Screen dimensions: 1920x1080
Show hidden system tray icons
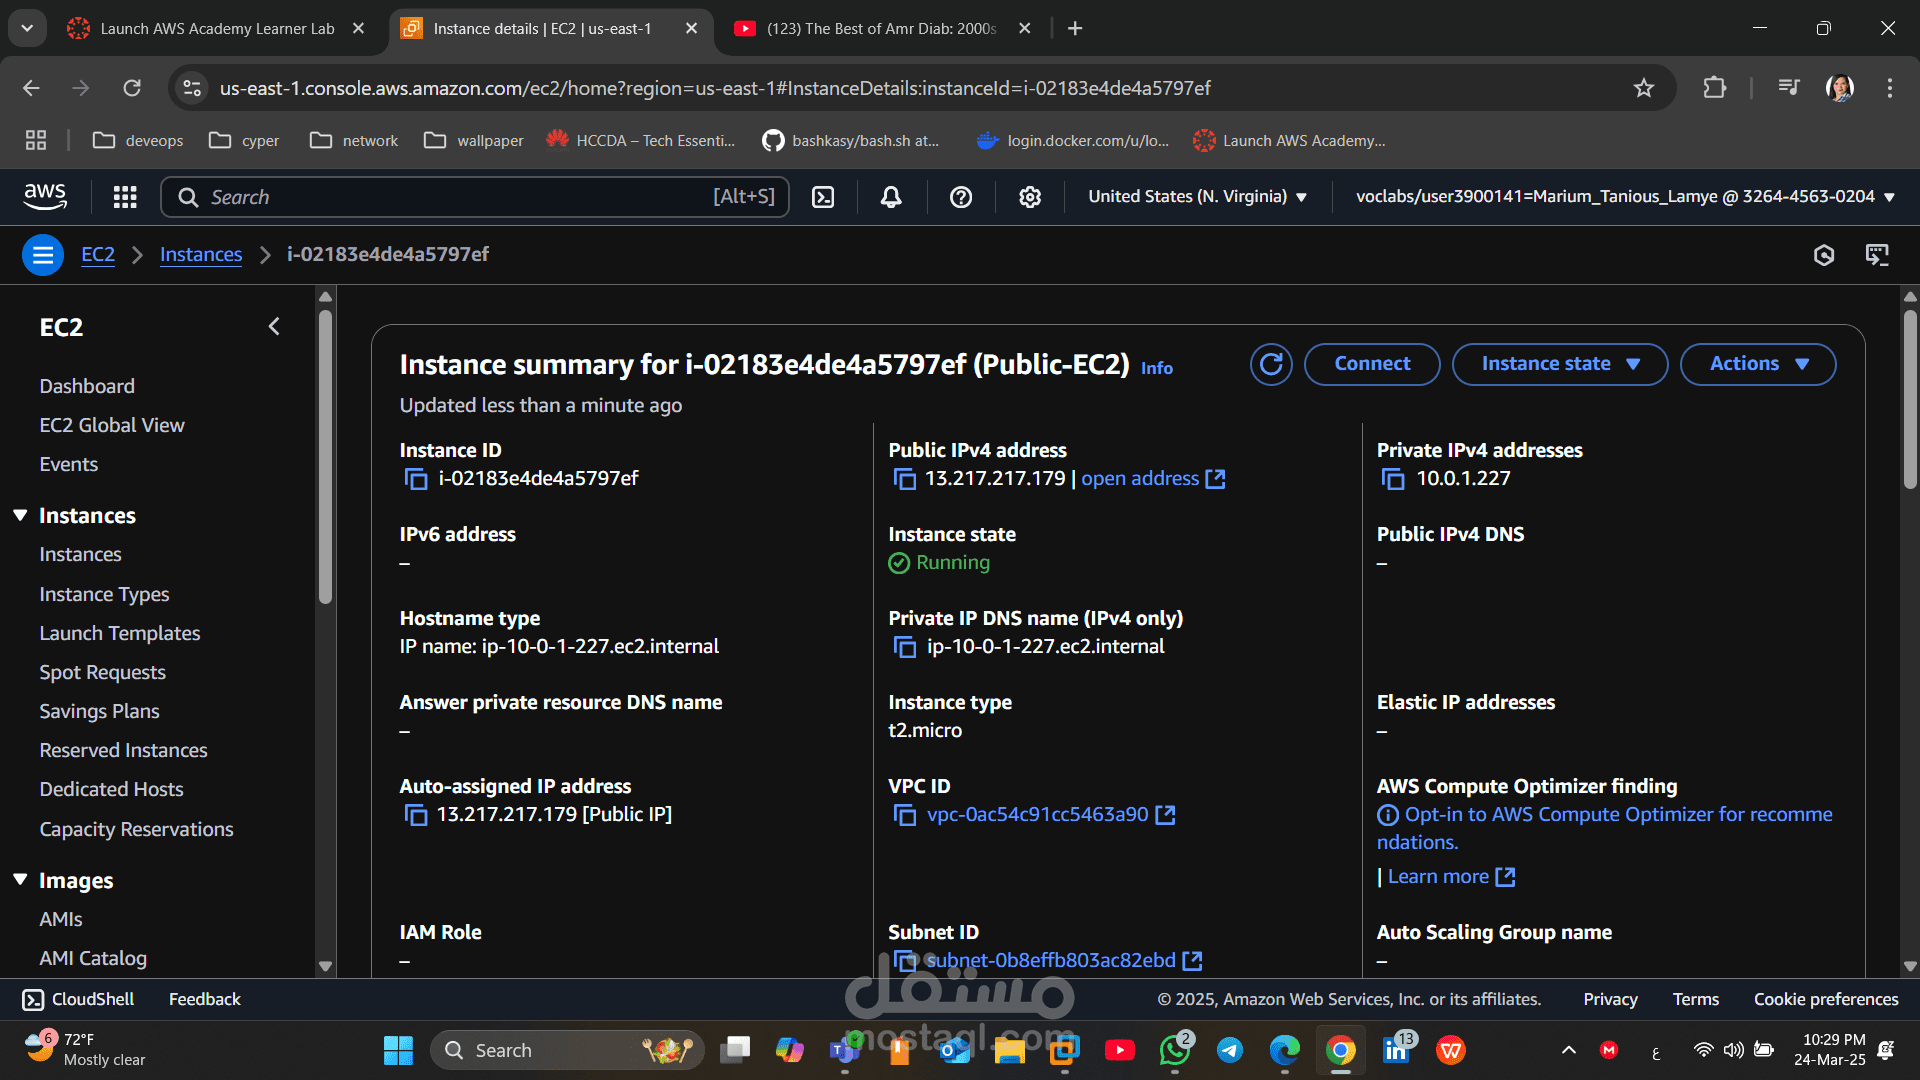tap(1569, 1050)
